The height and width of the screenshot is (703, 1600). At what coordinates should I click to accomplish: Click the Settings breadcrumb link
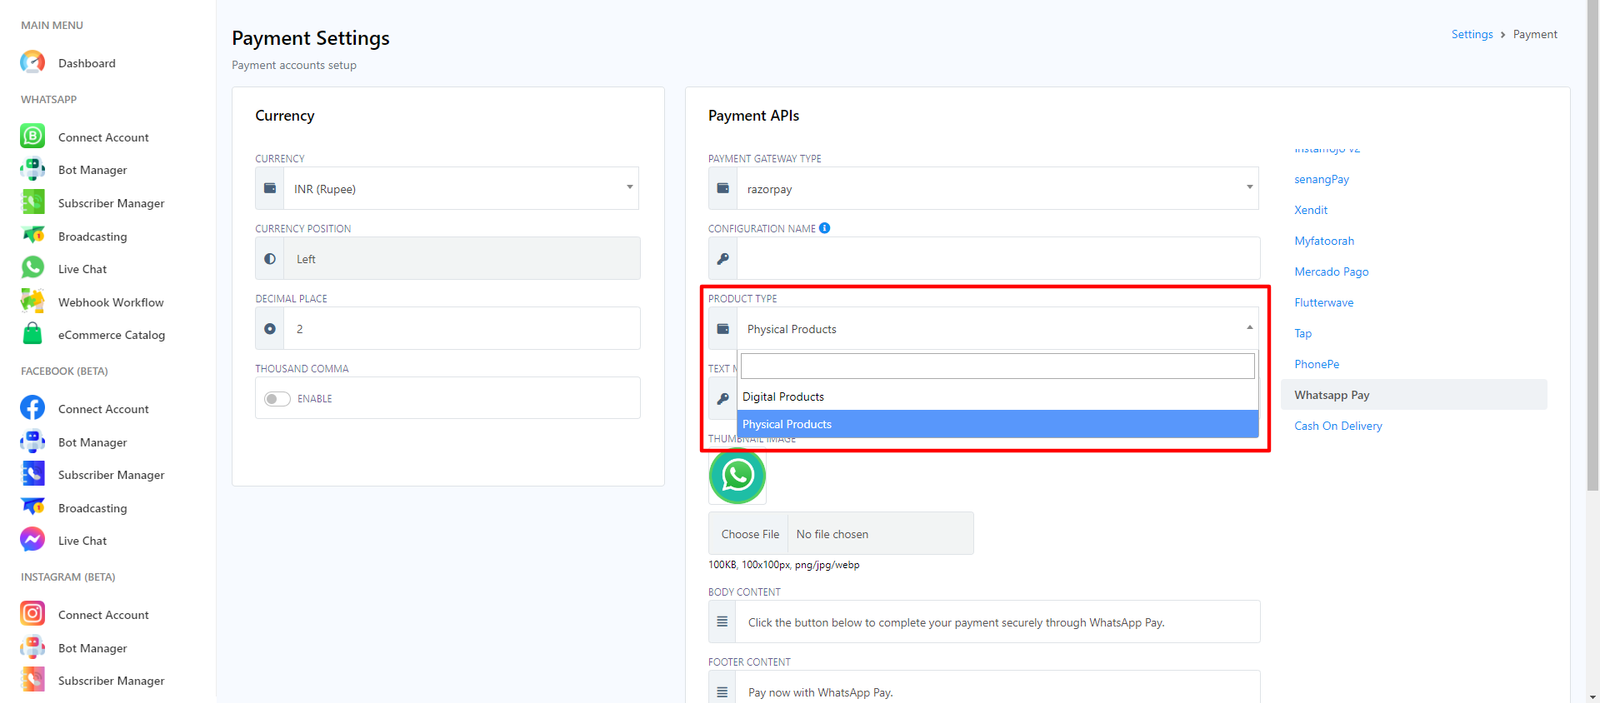1472,34
